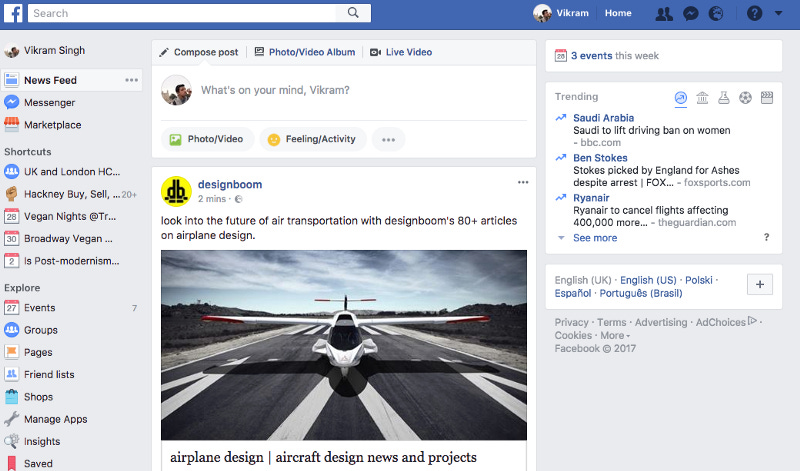Viewport: 800px width, 471px height.
Task: Click post privacy globe icon
Action: [238, 199]
